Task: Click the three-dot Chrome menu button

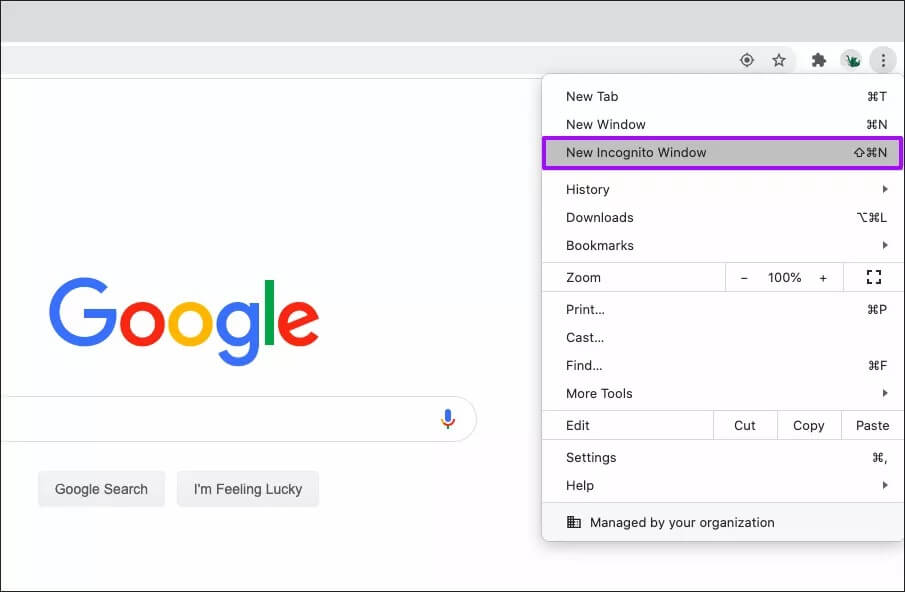Action: coord(883,60)
